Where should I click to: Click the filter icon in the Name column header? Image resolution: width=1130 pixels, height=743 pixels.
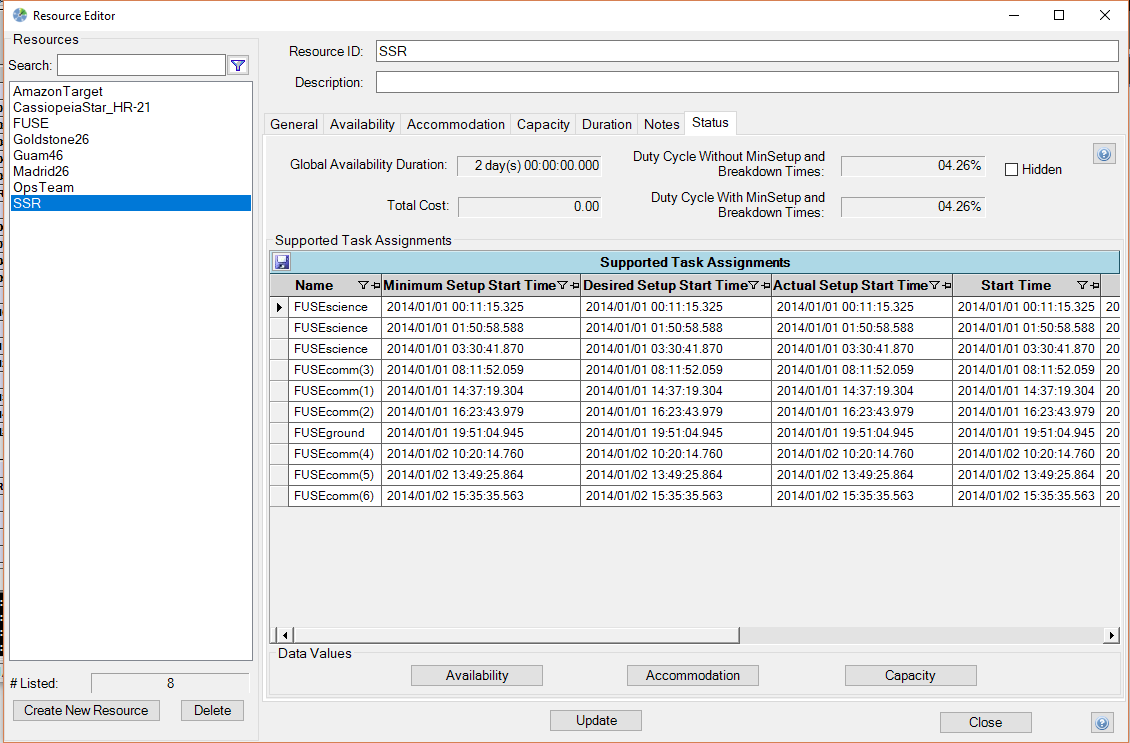click(363, 286)
